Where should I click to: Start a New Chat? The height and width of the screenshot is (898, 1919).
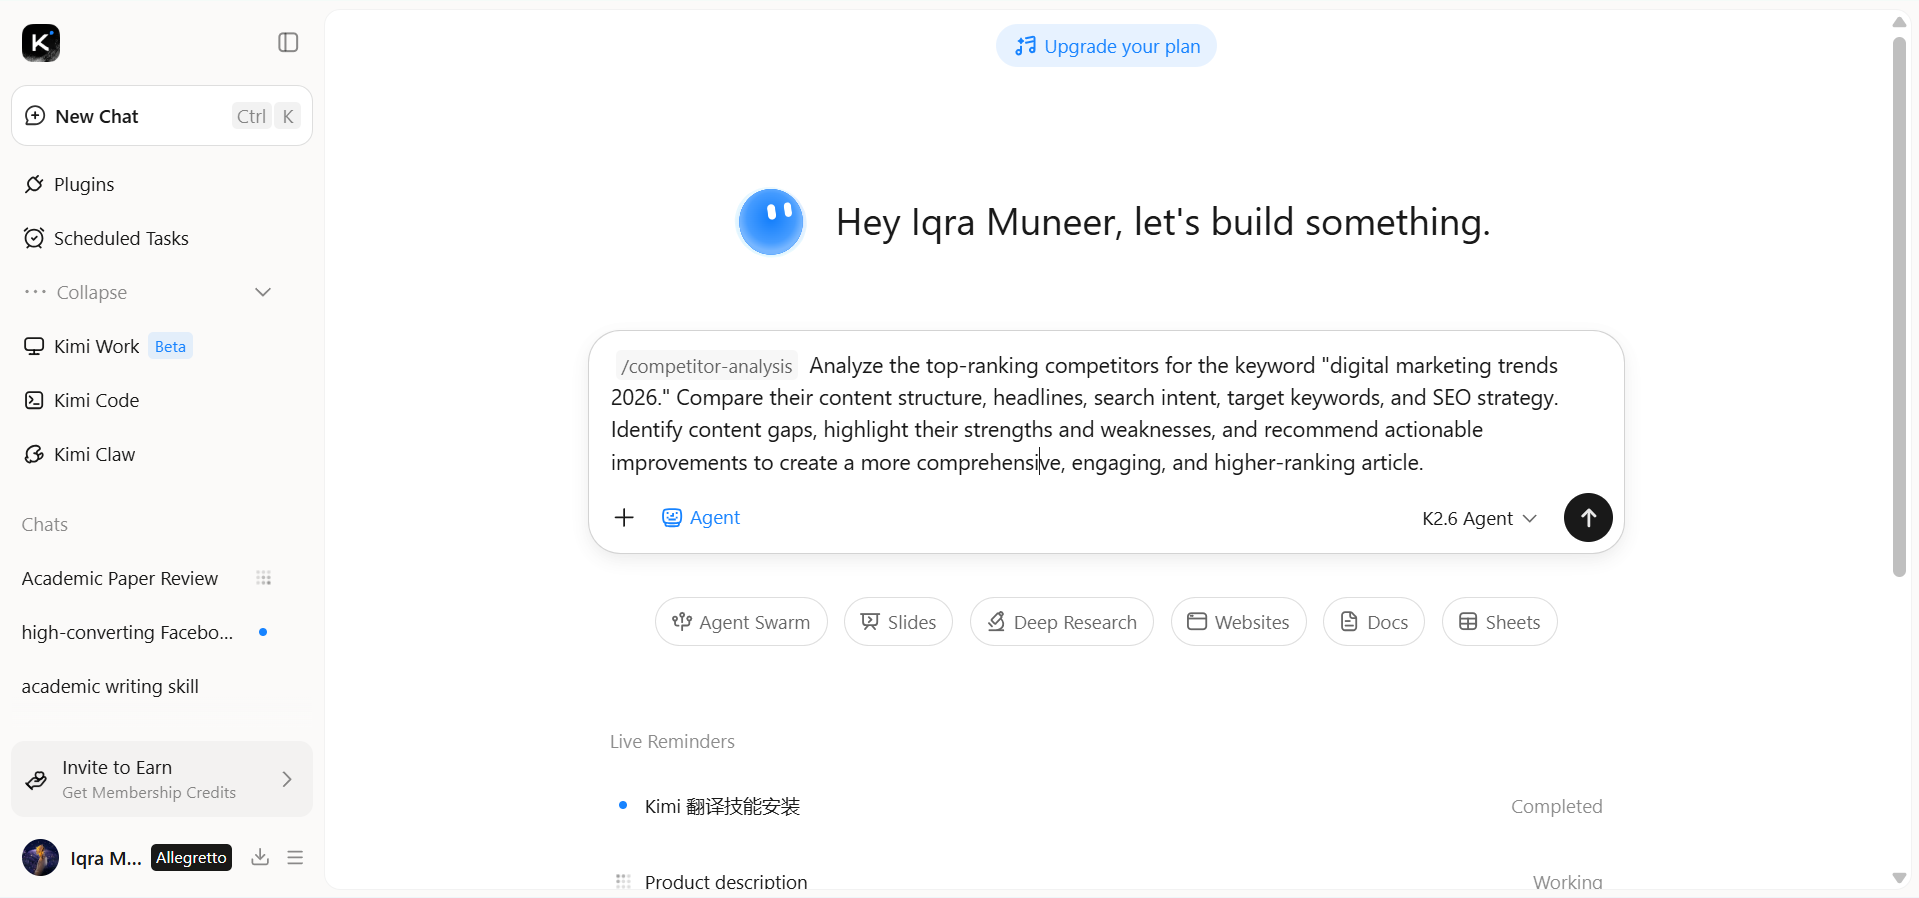162,116
